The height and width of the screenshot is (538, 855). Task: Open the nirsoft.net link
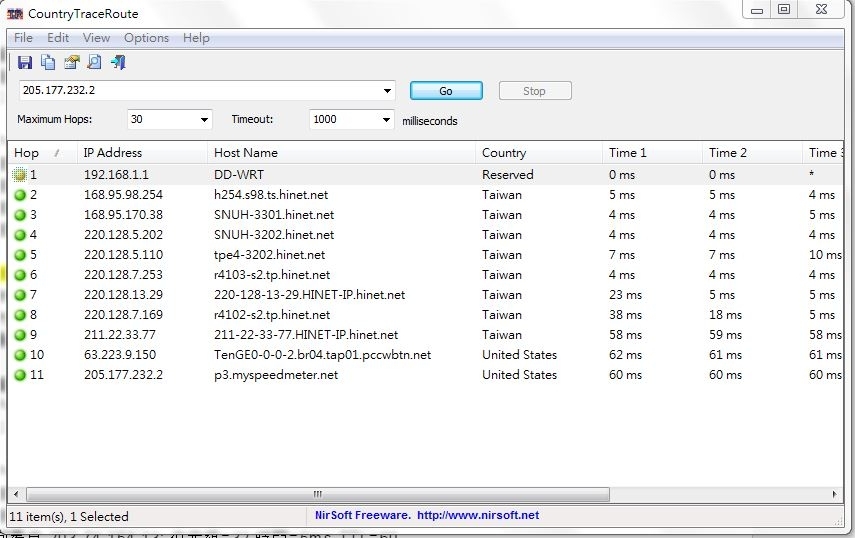click(x=478, y=515)
